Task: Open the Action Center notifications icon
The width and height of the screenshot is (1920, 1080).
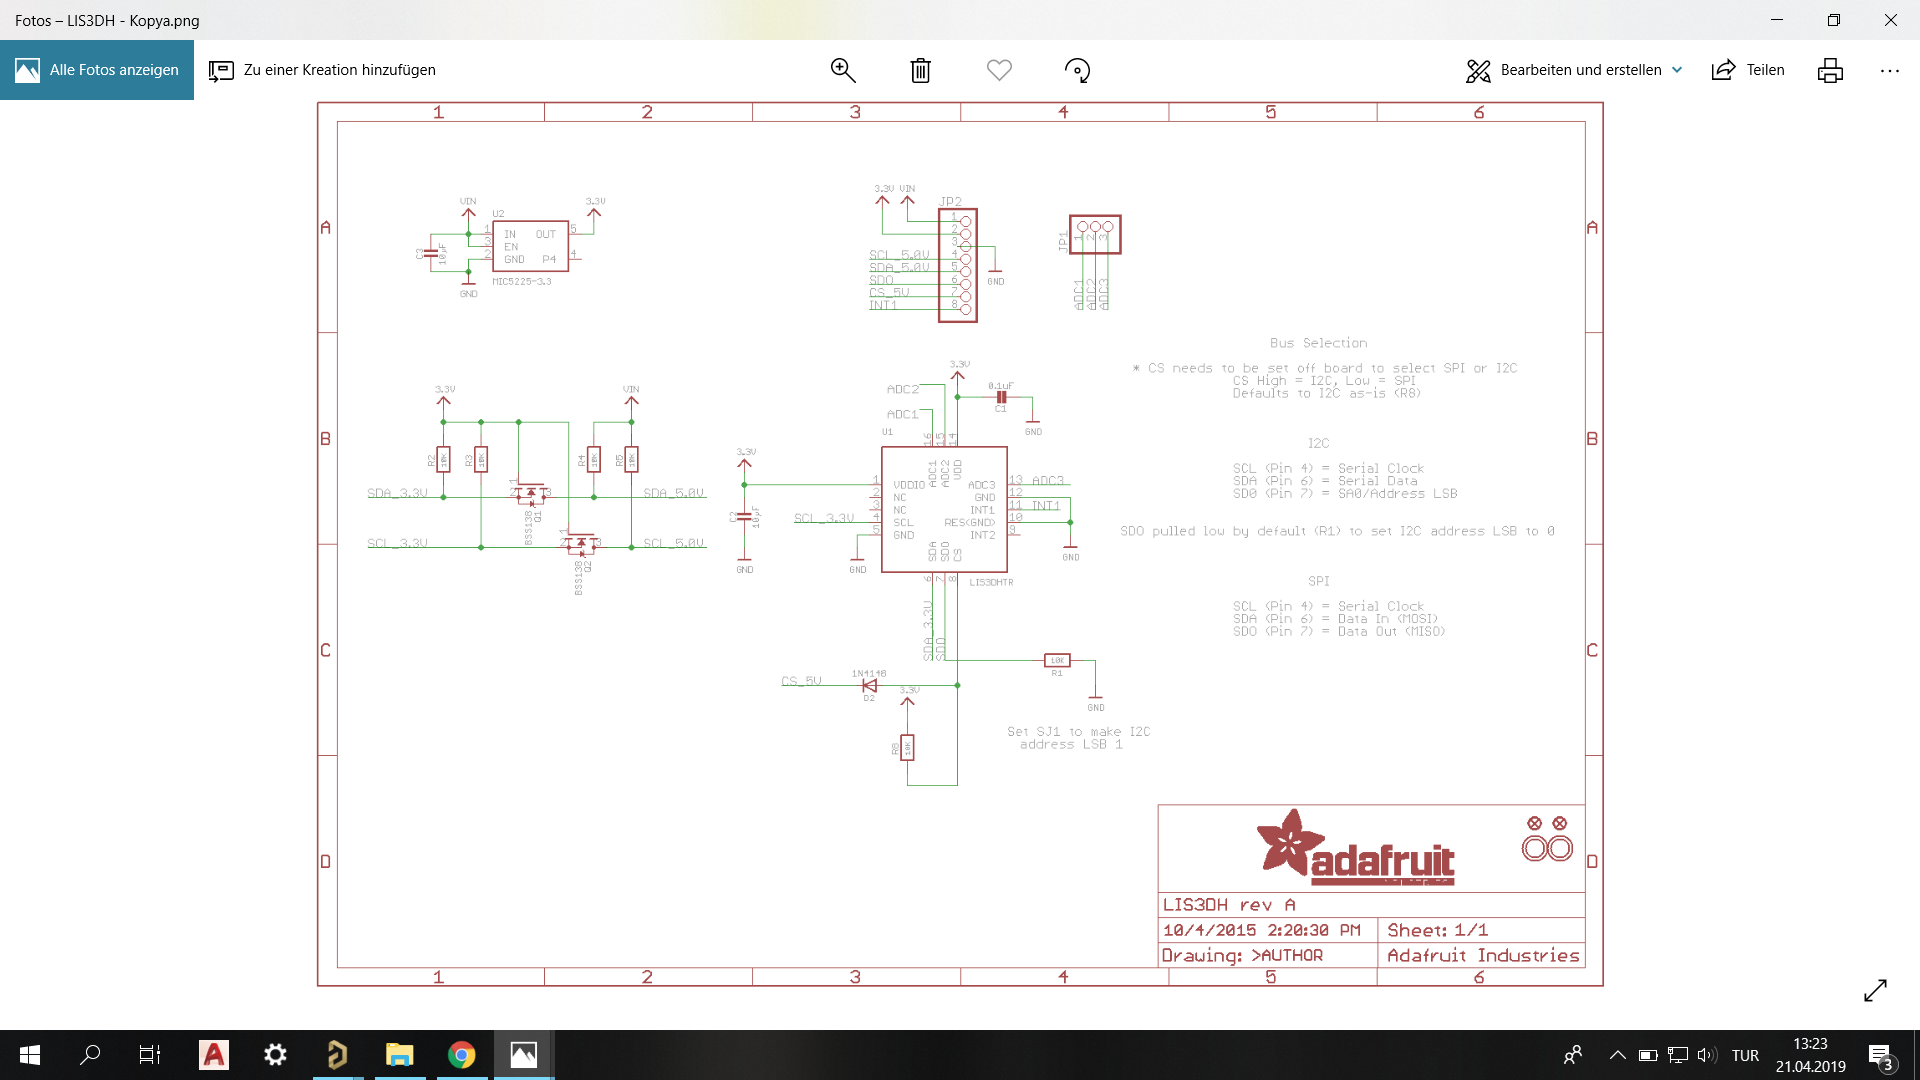Action: 1880,1055
